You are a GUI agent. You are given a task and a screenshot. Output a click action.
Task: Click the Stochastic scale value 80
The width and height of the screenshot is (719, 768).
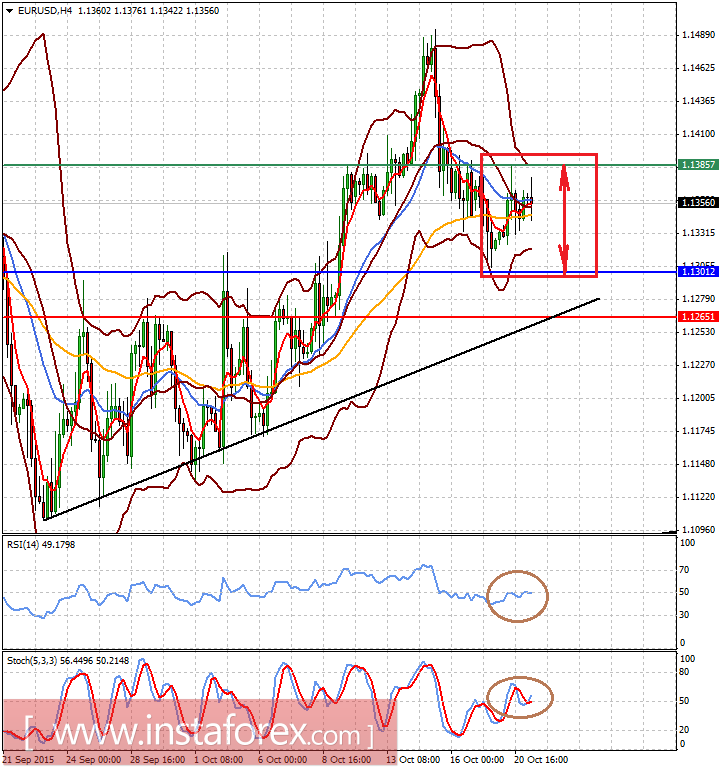pos(684,672)
